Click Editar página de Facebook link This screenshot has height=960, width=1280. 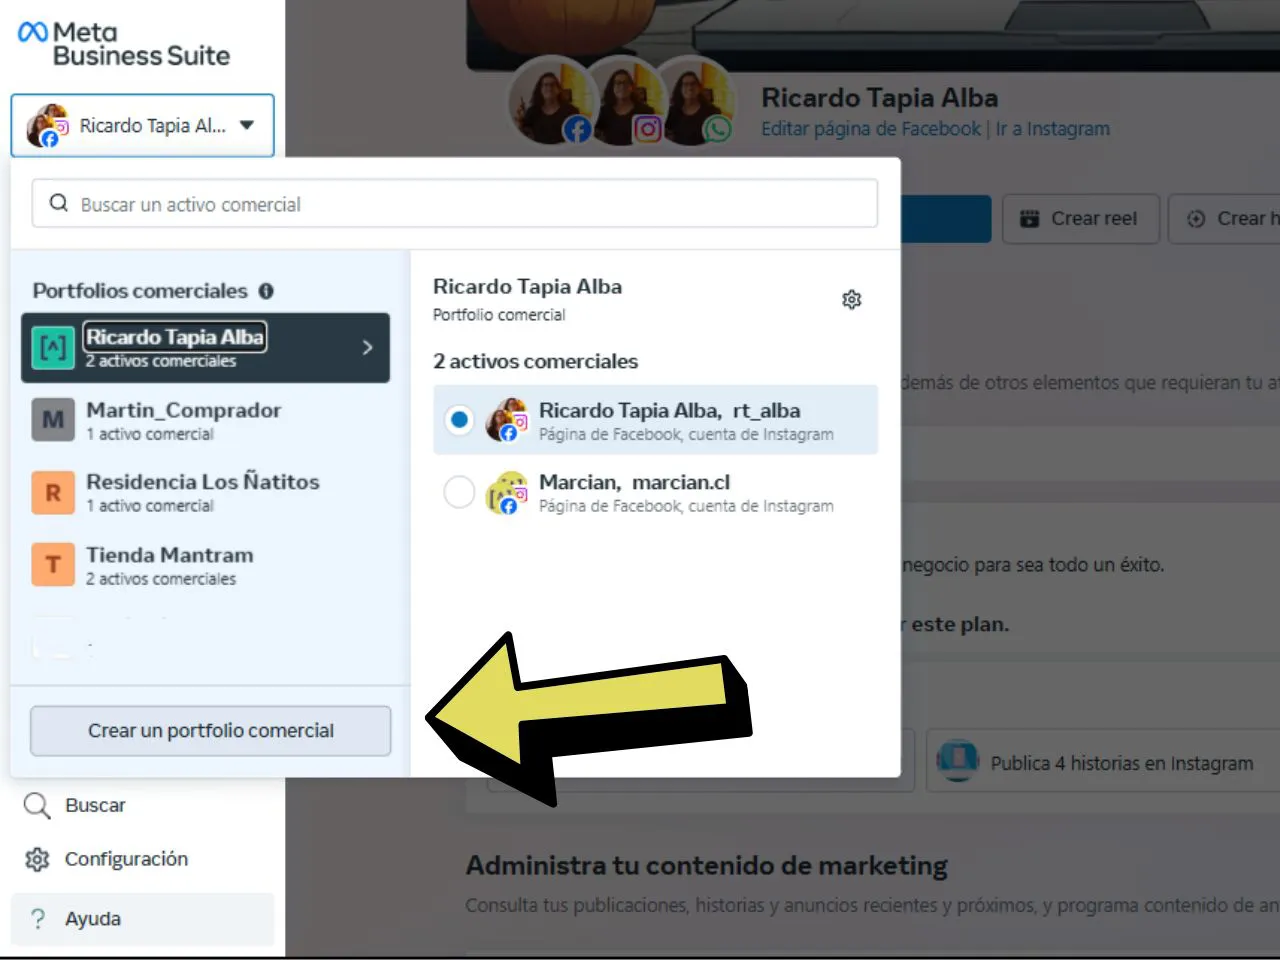point(871,129)
